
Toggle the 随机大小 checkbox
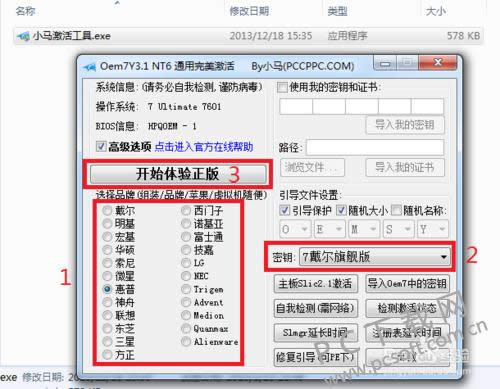[341, 210]
